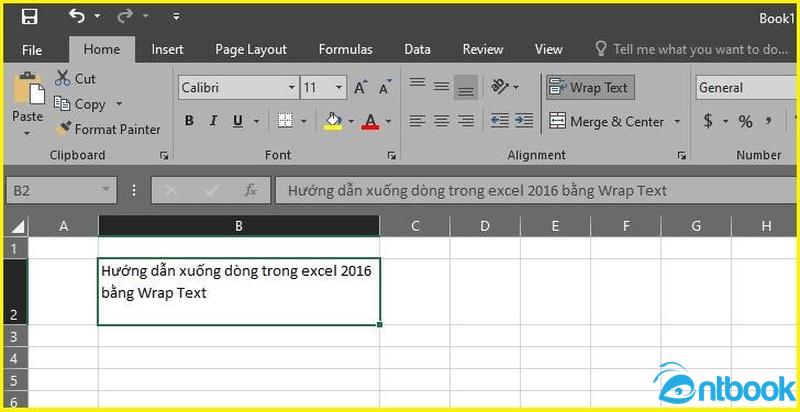
Task: Click the Paste clipboard icon
Action: (29, 88)
